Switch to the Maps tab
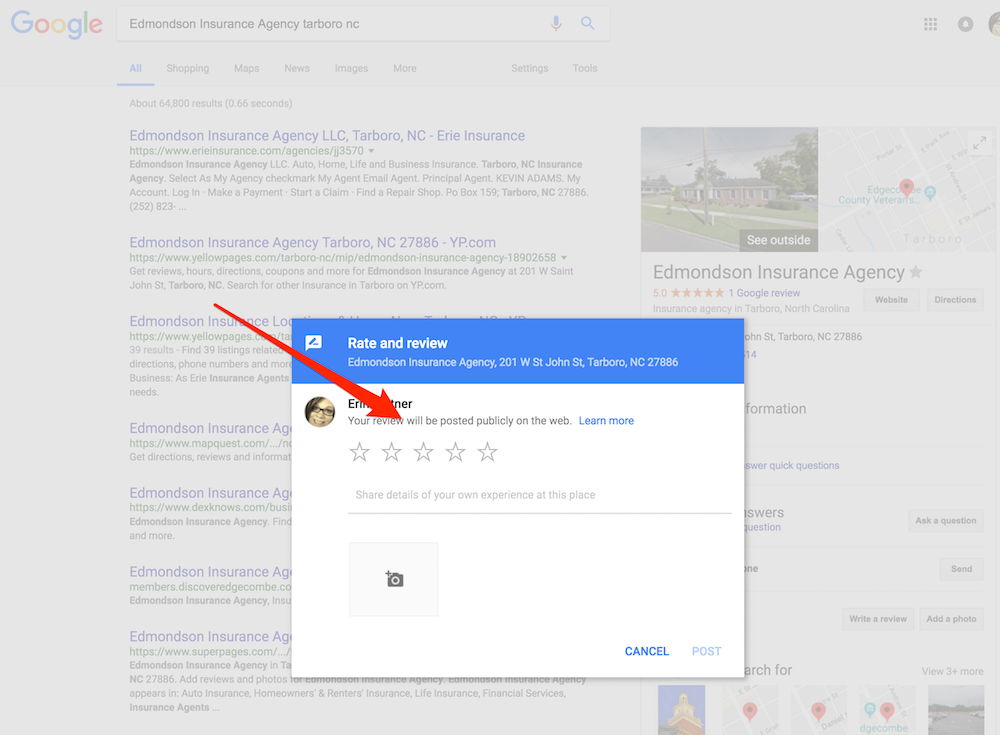This screenshot has height=735, width=1000. 246,68
